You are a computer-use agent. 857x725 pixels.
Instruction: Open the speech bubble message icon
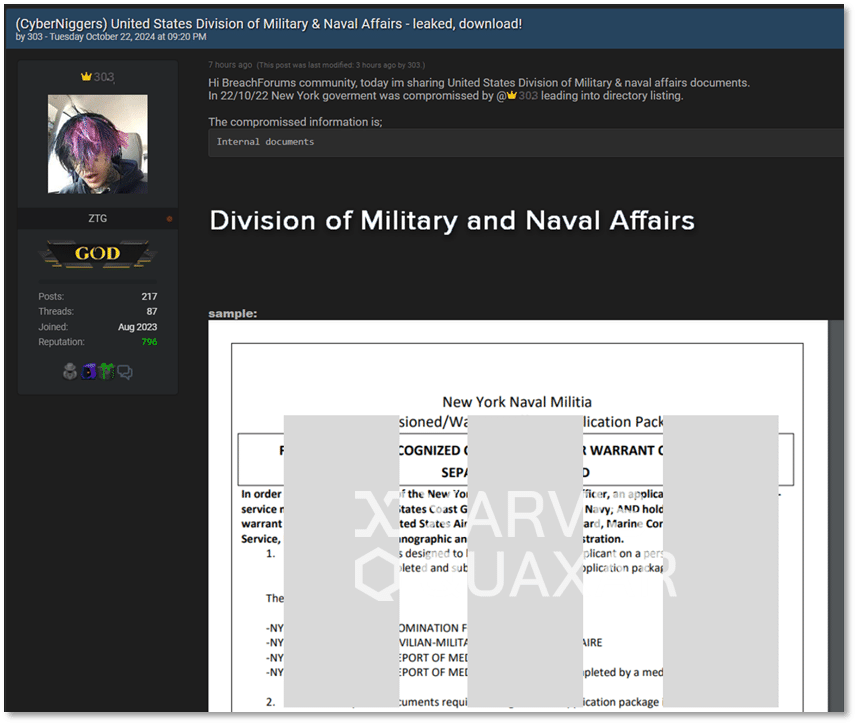pos(124,371)
